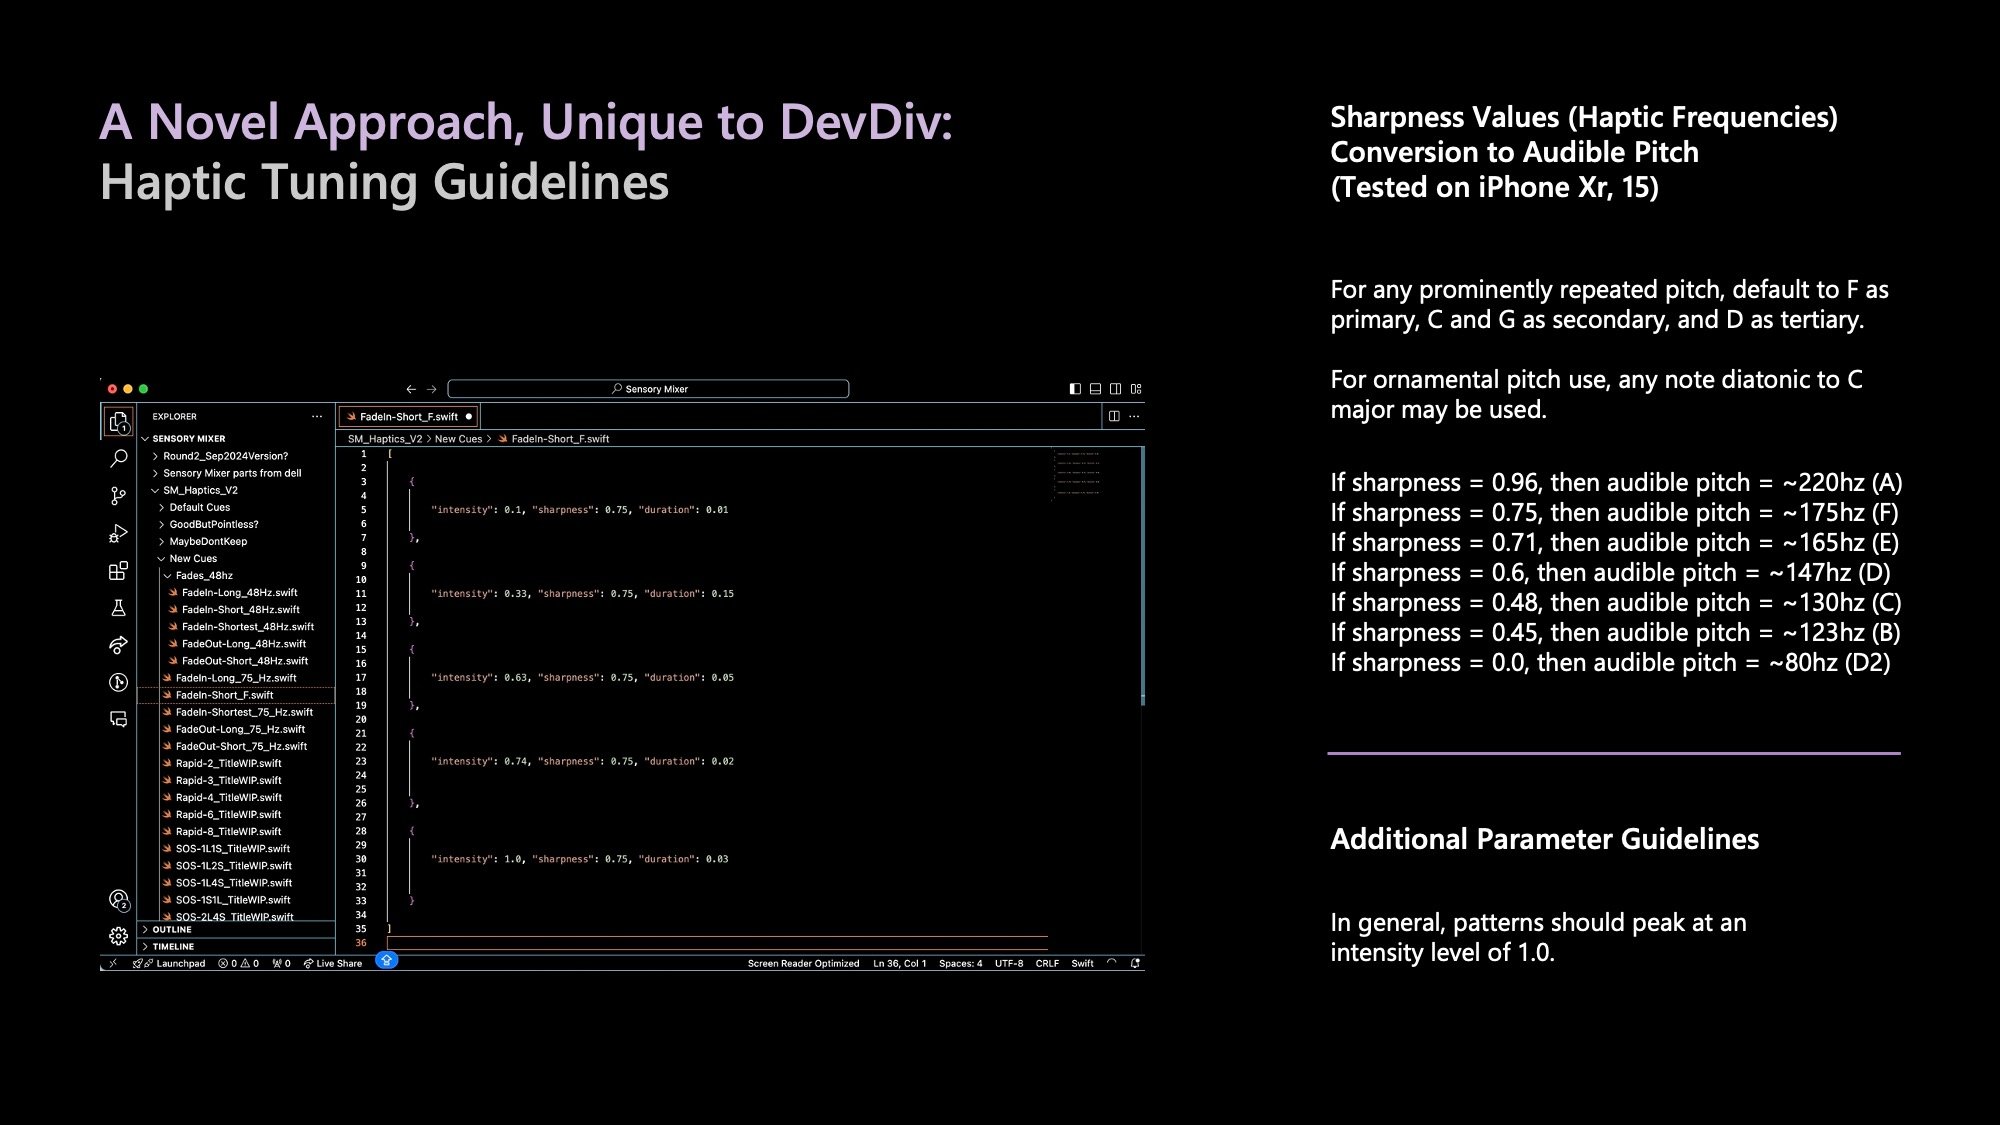The width and height of the screenshot is (2000, 1125).
Task: Open the Run and Debug view icon
Action: 118,533
